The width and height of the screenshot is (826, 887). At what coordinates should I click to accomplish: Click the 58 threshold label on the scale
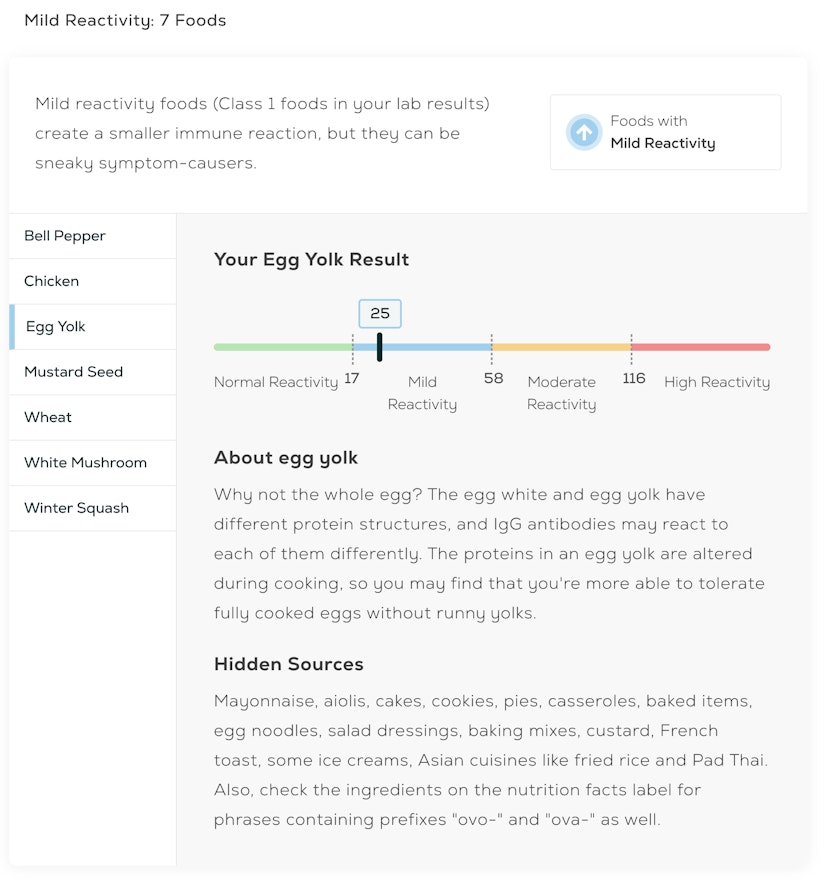tap(492, 379)
